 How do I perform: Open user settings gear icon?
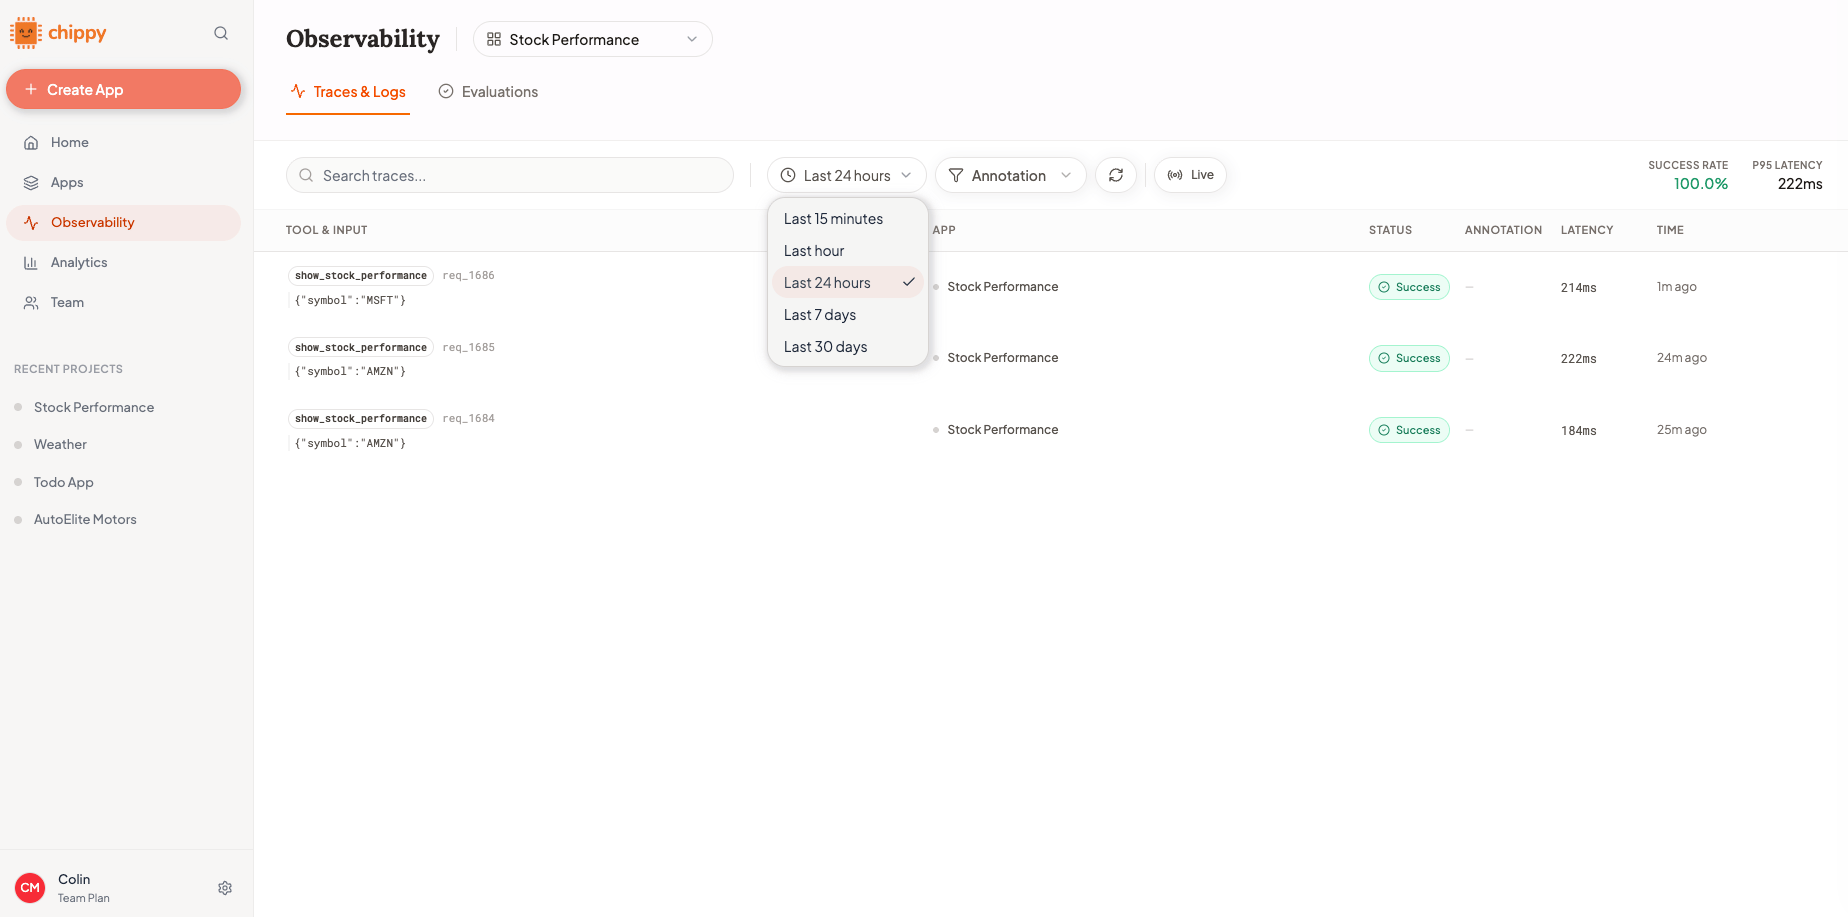tap(225, 888)
